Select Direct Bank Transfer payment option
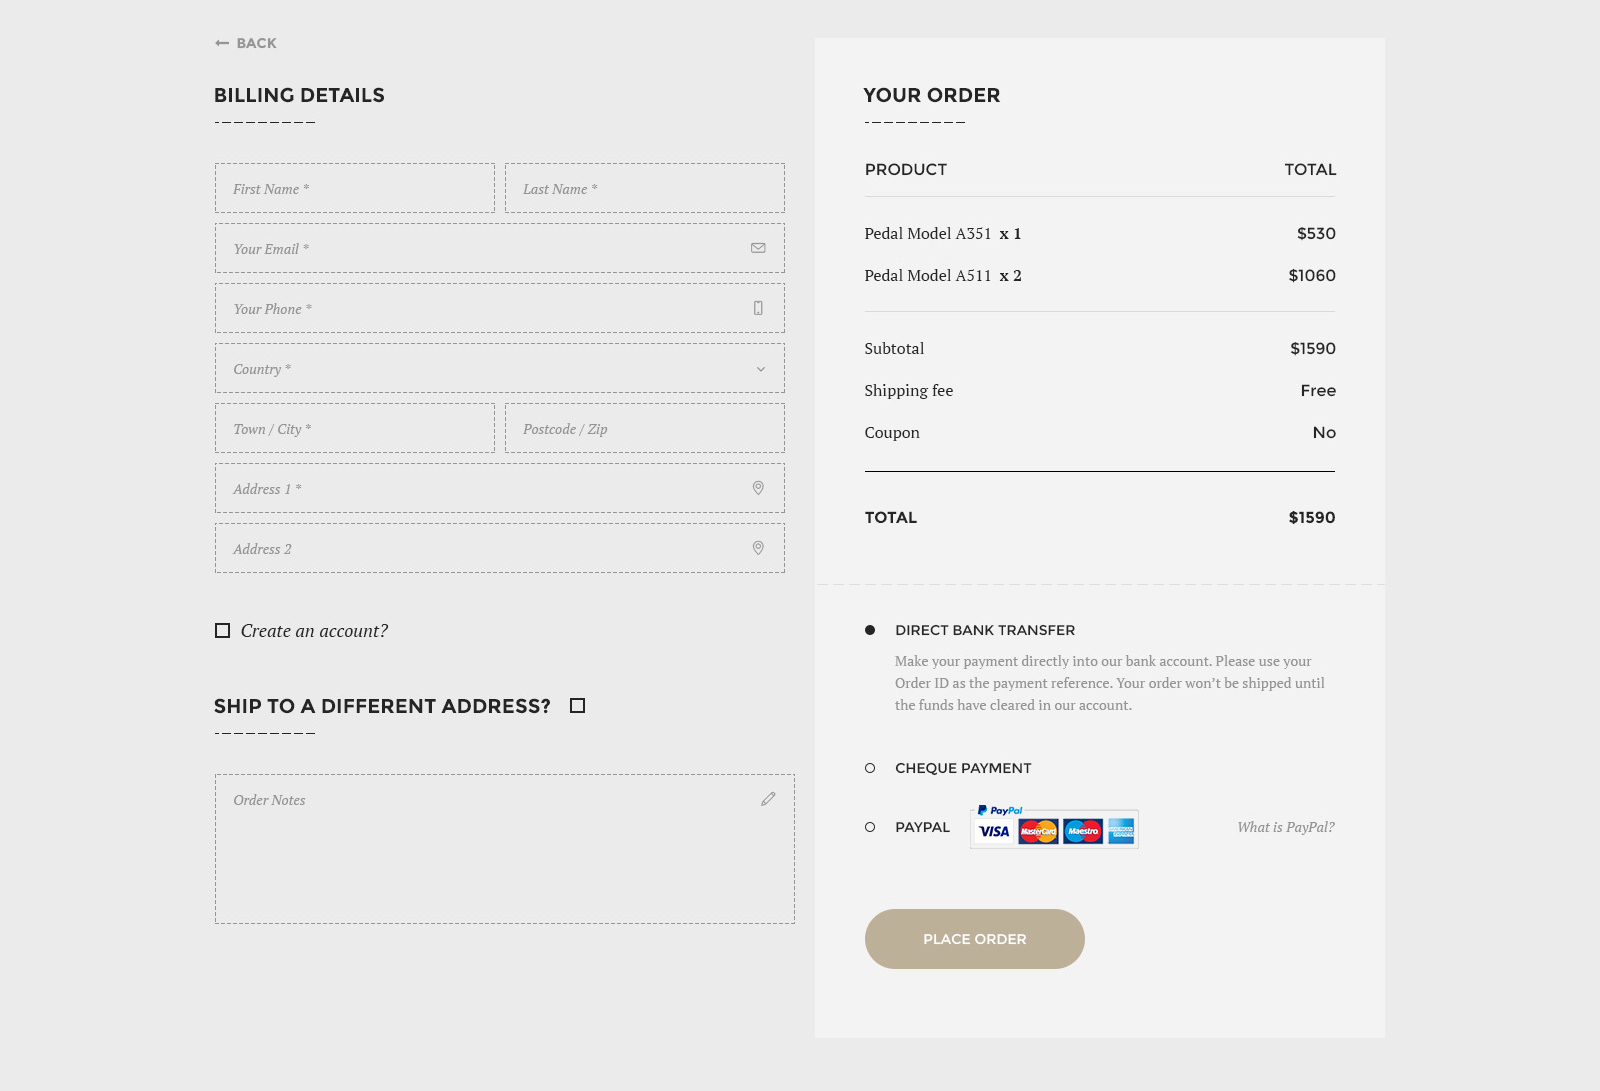 coord(870,630)
